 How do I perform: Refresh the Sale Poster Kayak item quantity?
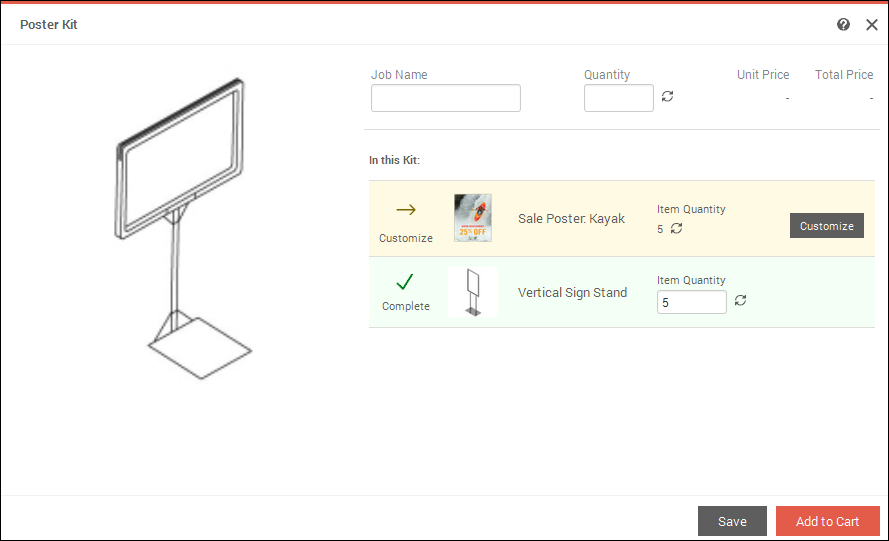[677, 229]
